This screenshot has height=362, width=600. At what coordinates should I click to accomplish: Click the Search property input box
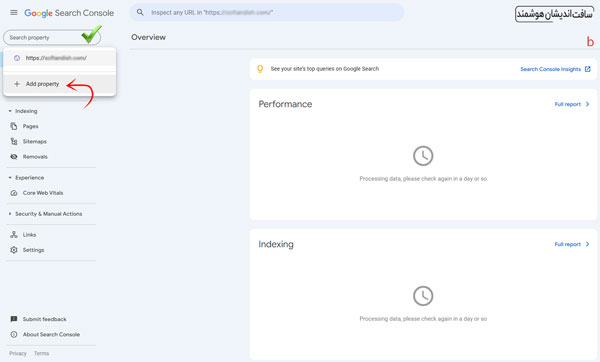(52, 38)
